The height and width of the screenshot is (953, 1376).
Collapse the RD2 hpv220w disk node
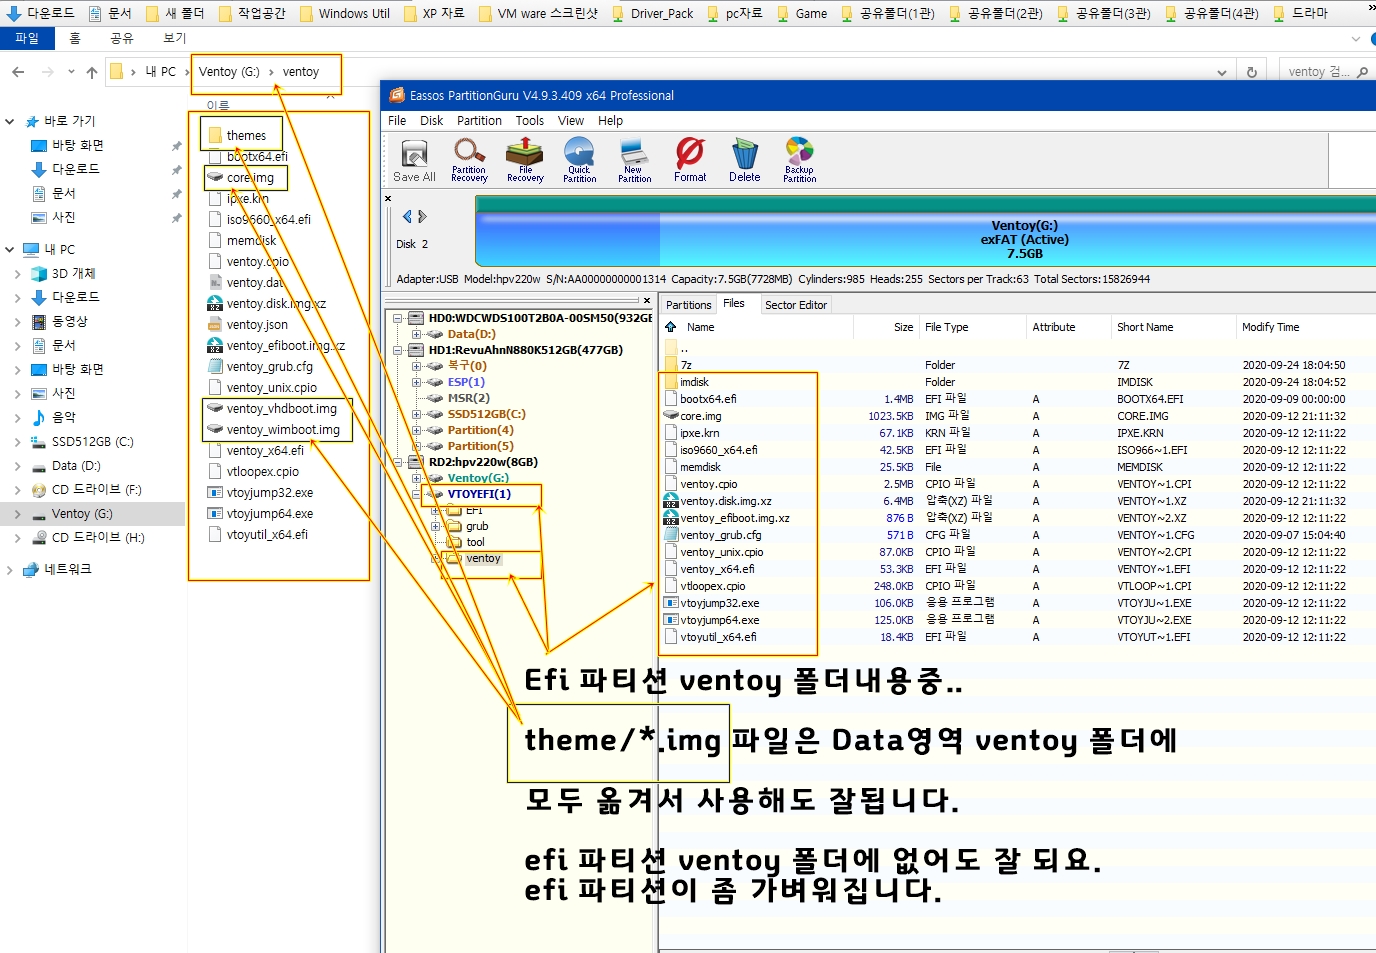pyautogui.click(x=398, y=462)
